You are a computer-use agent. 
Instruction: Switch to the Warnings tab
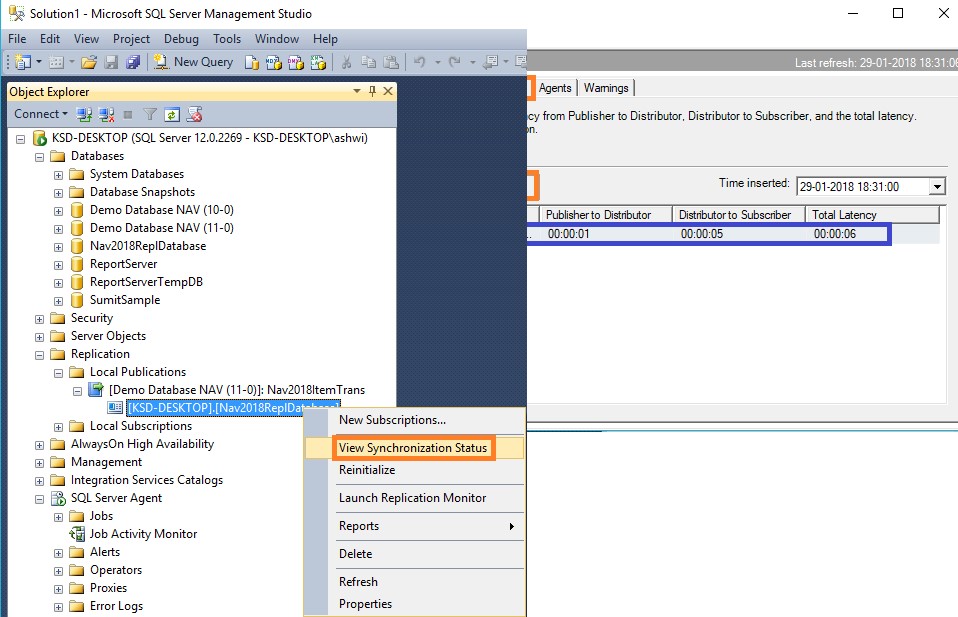(606, 88)
